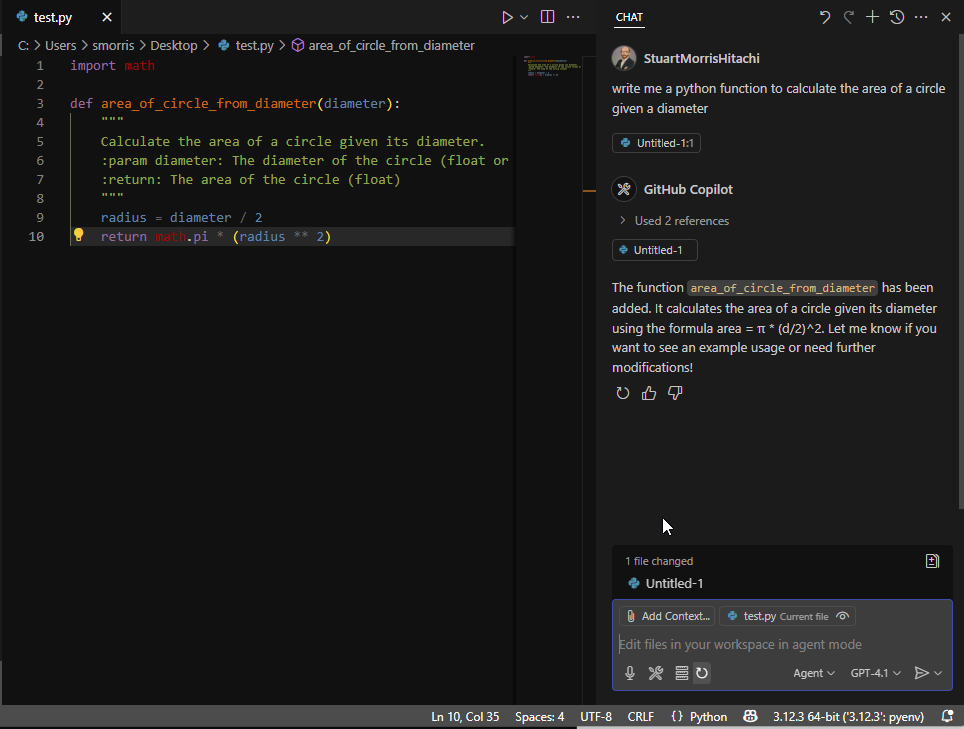Screen dimensions: 964x729
Task: Click the test.py breadcrumb segment
Action: tap(247, 45)
